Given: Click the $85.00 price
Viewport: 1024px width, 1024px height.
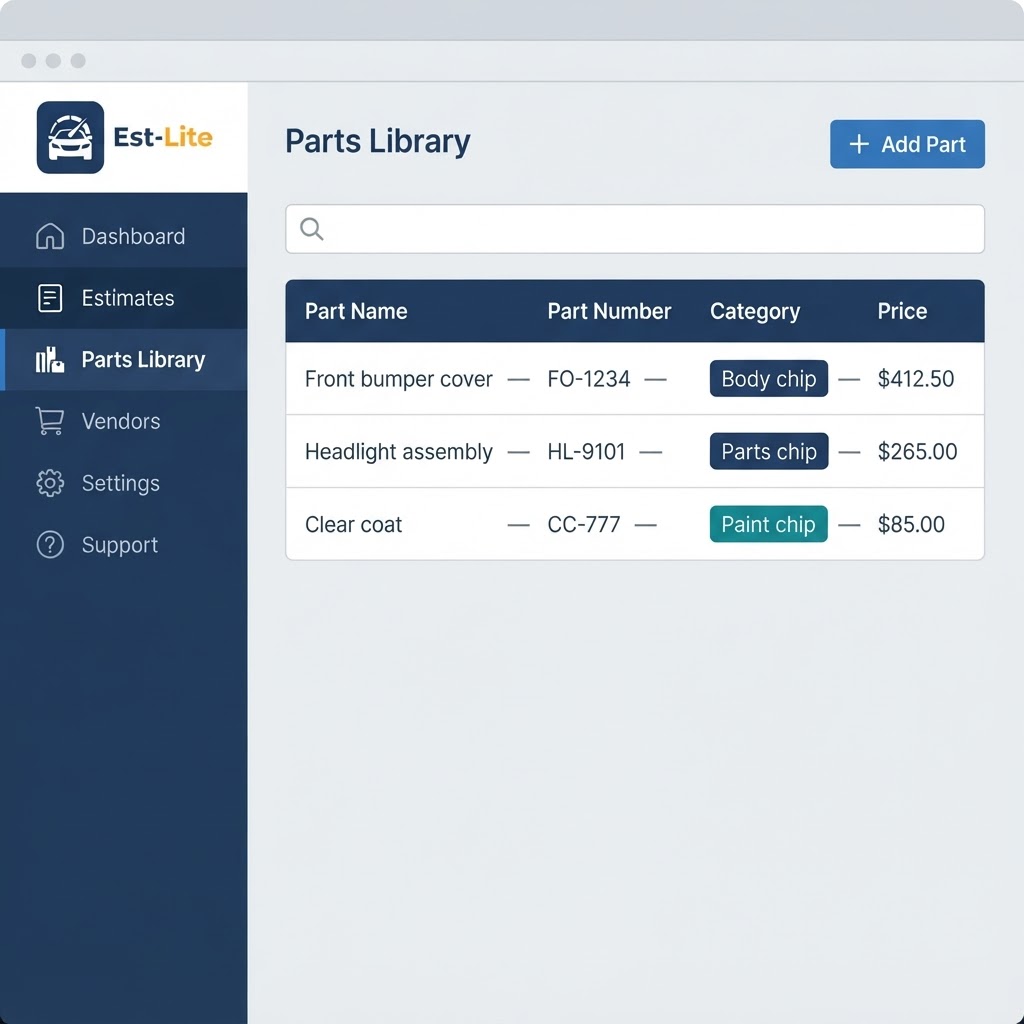Looking at the screenshot, I should pos(911,524).
